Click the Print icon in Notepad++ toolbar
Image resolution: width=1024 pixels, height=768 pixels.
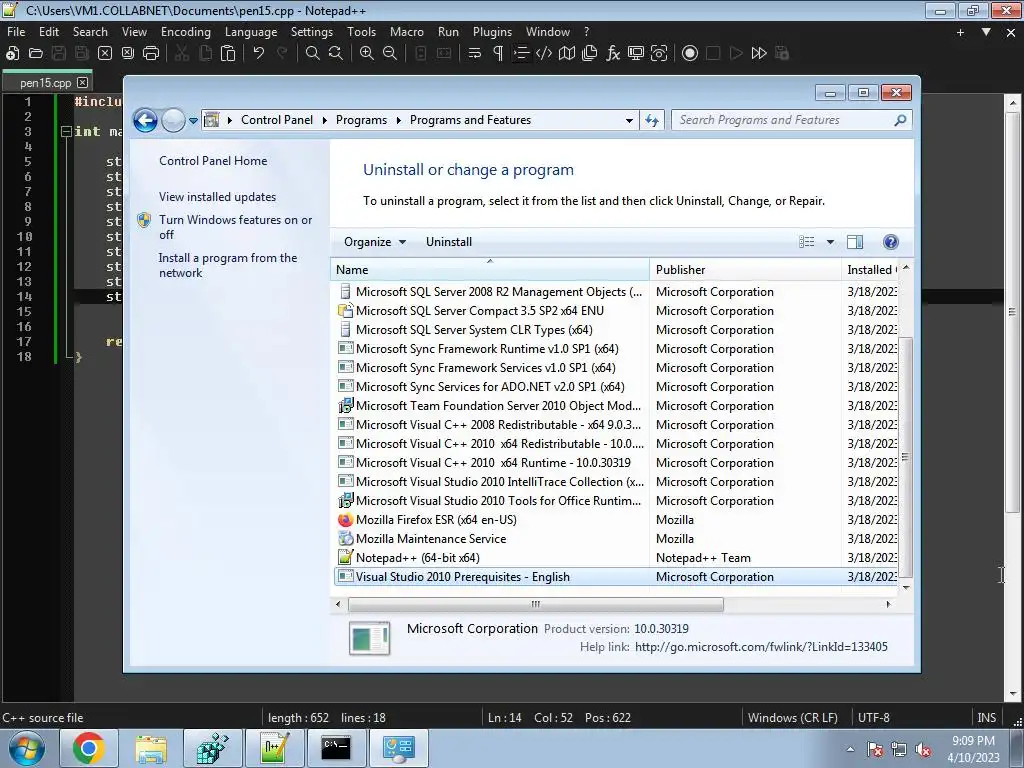tap(151, 54)
